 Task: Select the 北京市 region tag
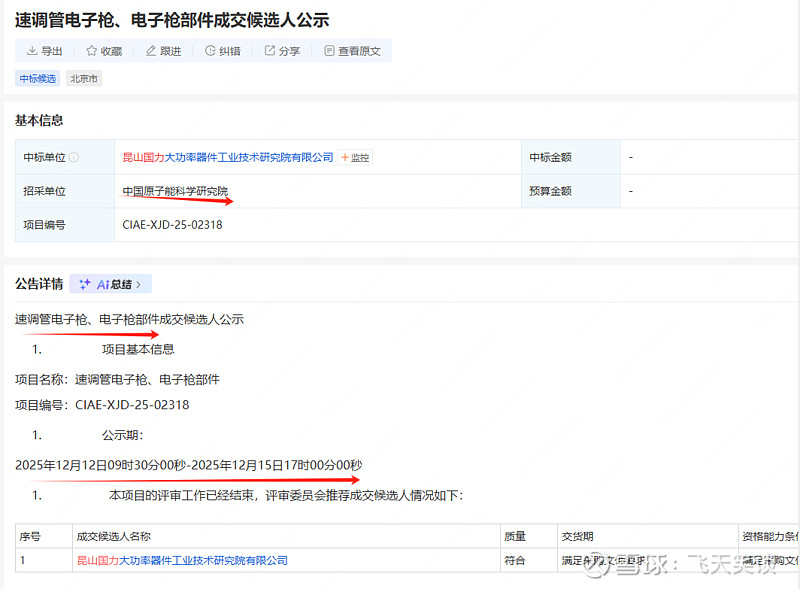[84, 78]
